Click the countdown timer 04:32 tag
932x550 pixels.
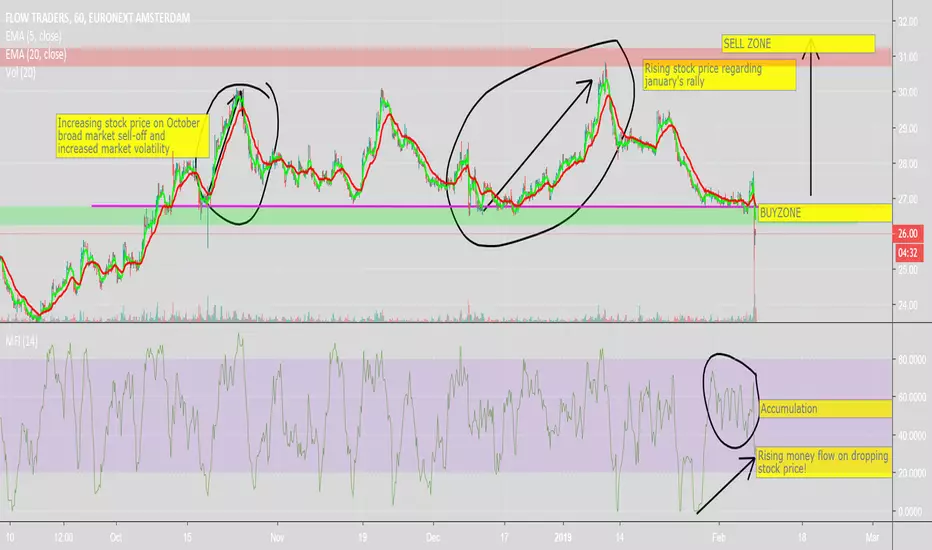tap(908, 253)
